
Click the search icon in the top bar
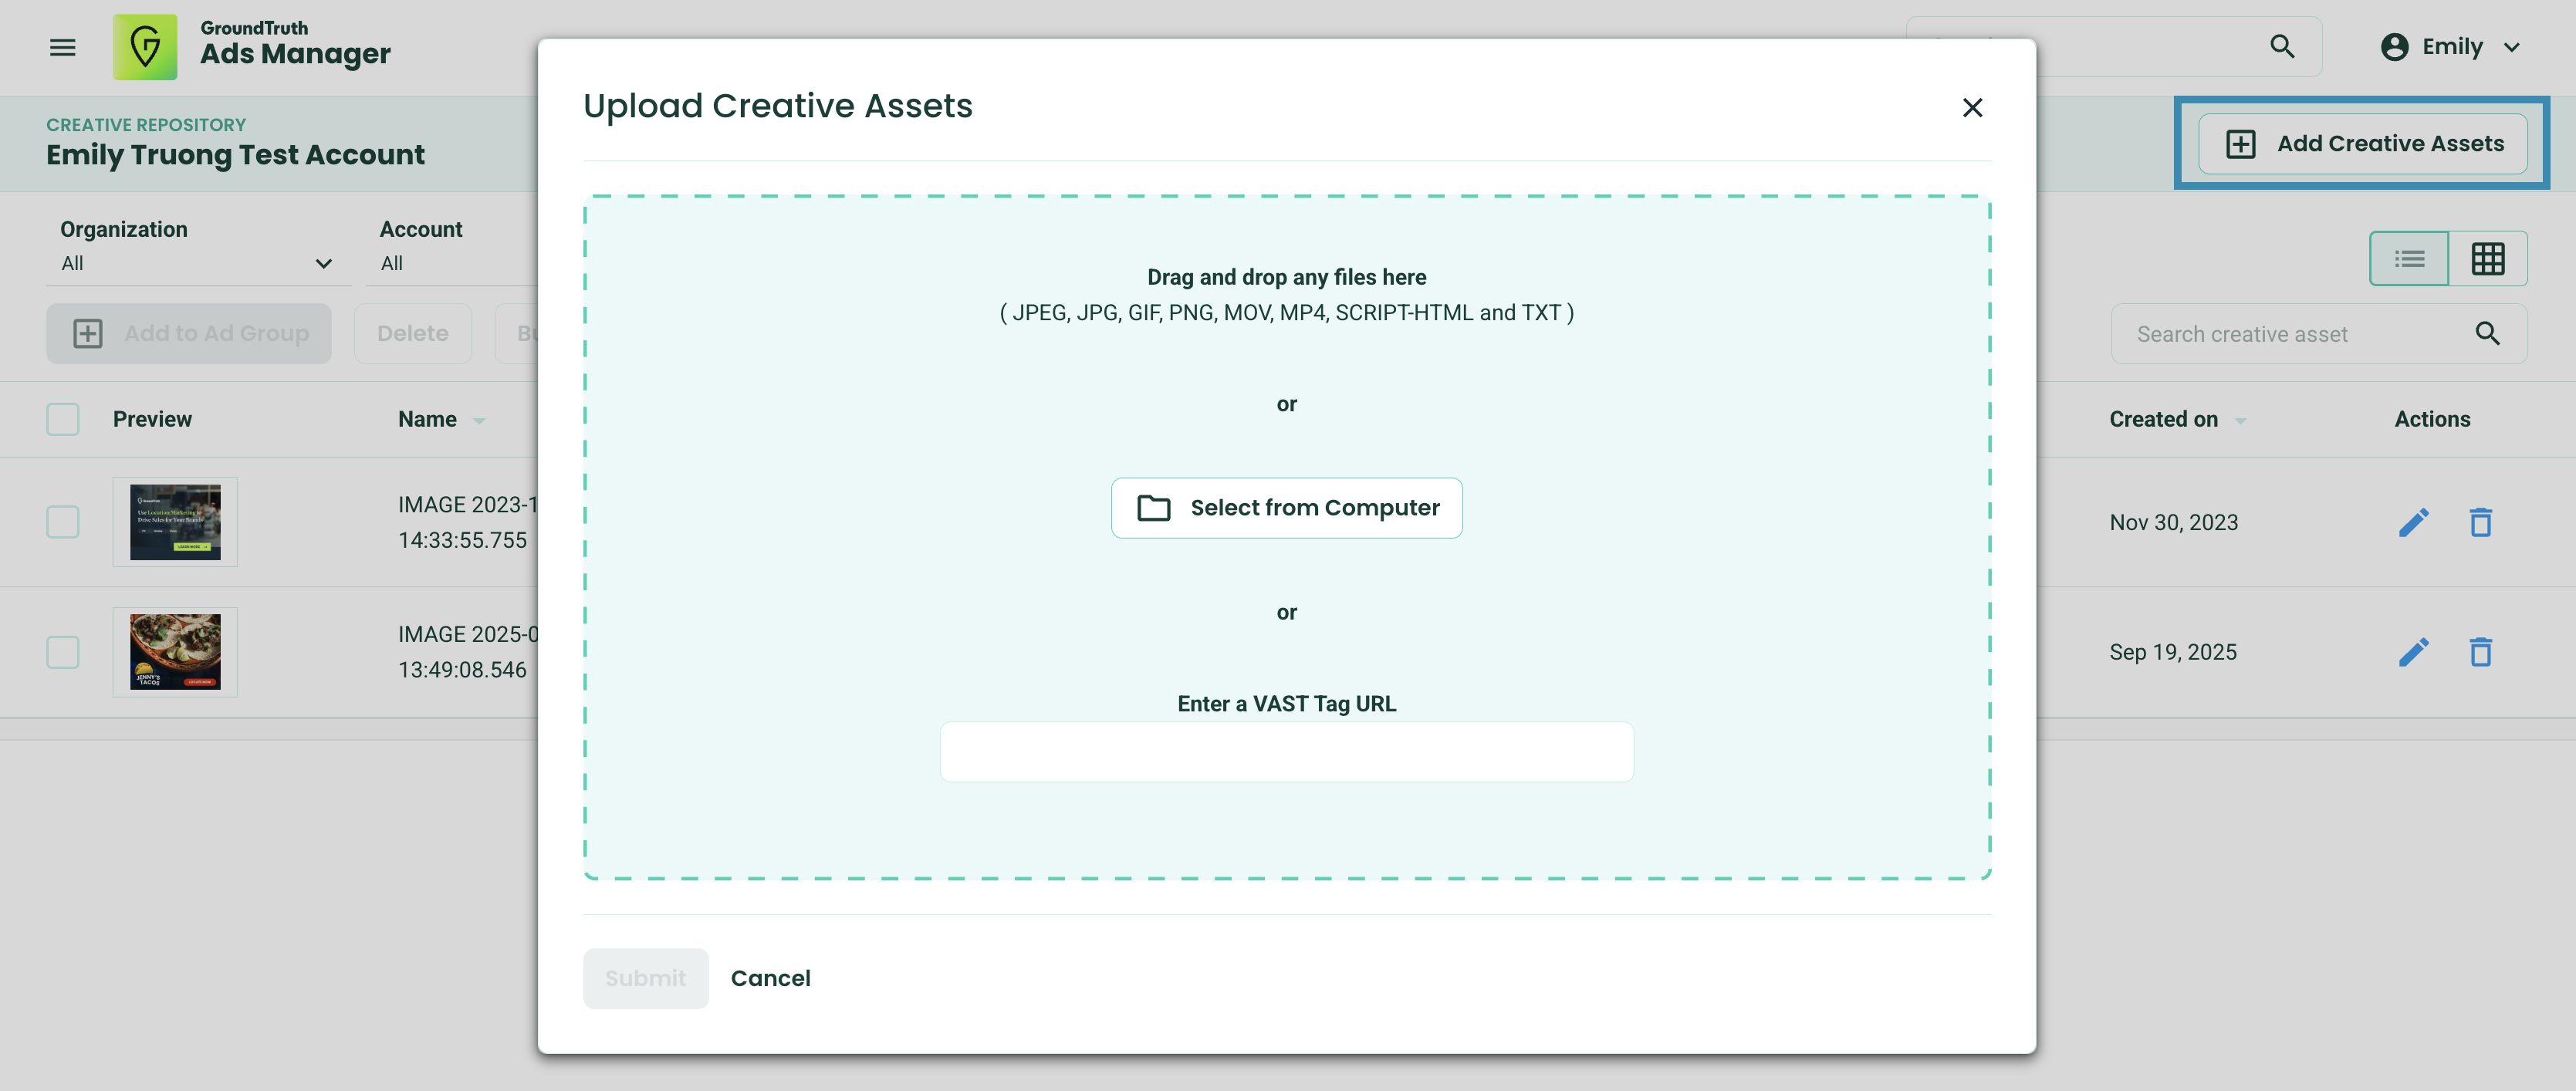click(x=2283, y=46)
